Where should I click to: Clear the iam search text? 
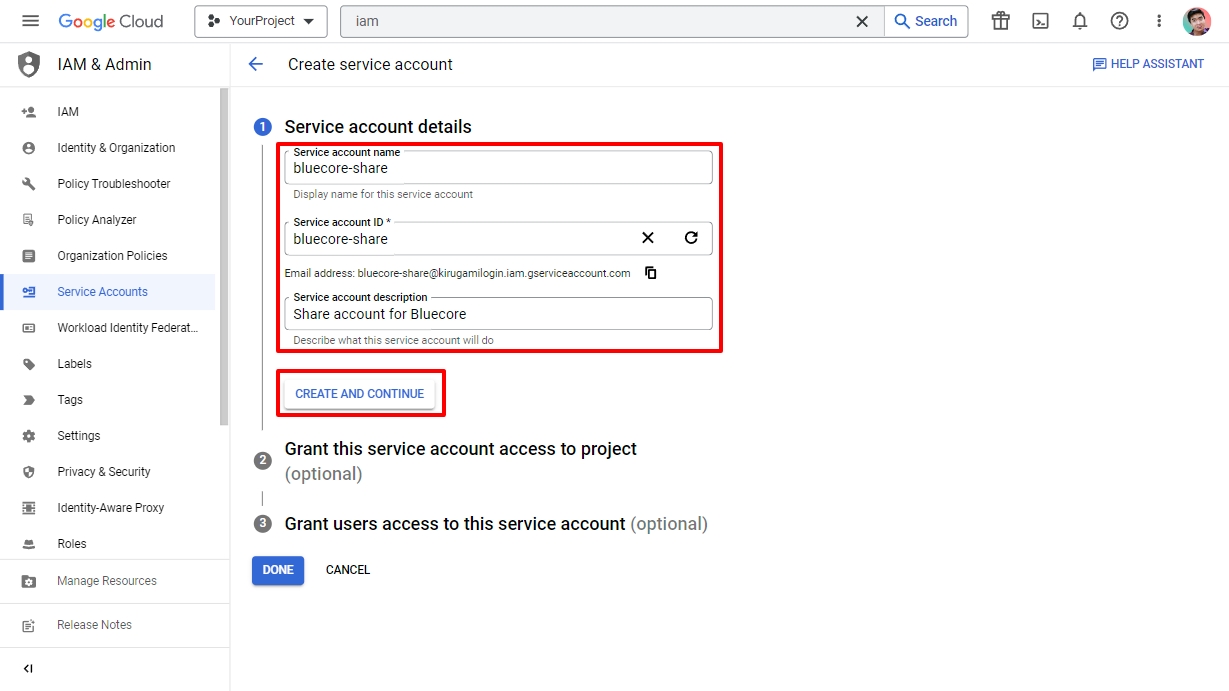[x=862, y=21]
